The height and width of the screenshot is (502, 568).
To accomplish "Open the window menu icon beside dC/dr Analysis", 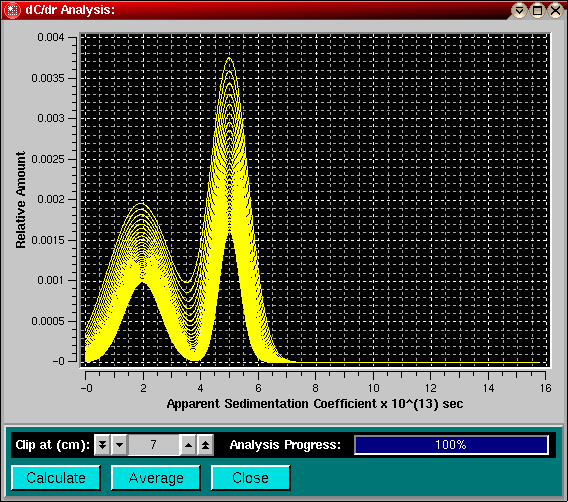I will pyautogui.click(x=12, y=10).
